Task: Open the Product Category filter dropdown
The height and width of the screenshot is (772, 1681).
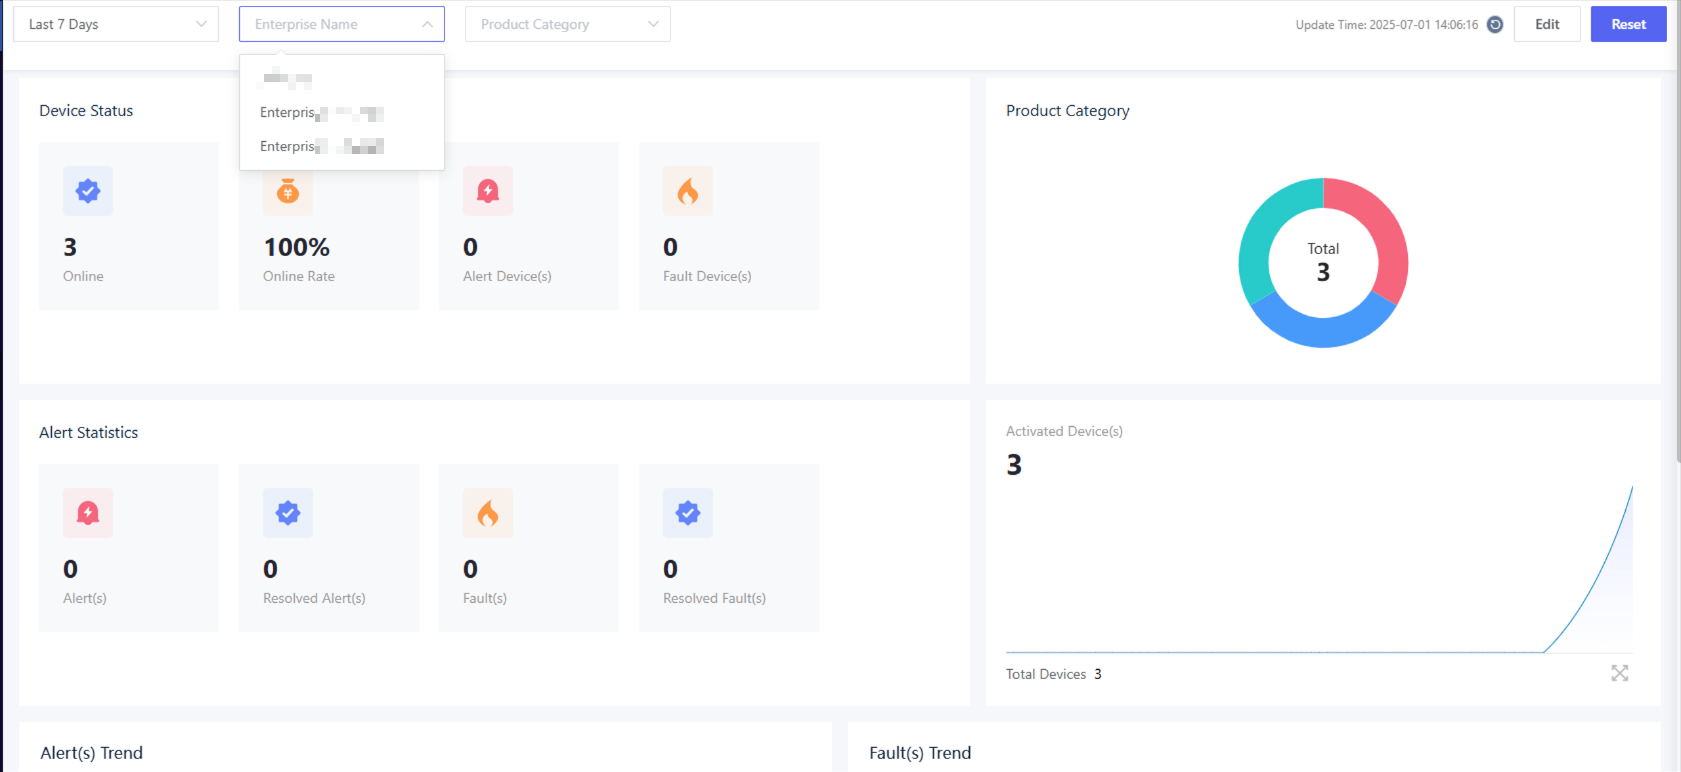Action: tap(567, 24)
